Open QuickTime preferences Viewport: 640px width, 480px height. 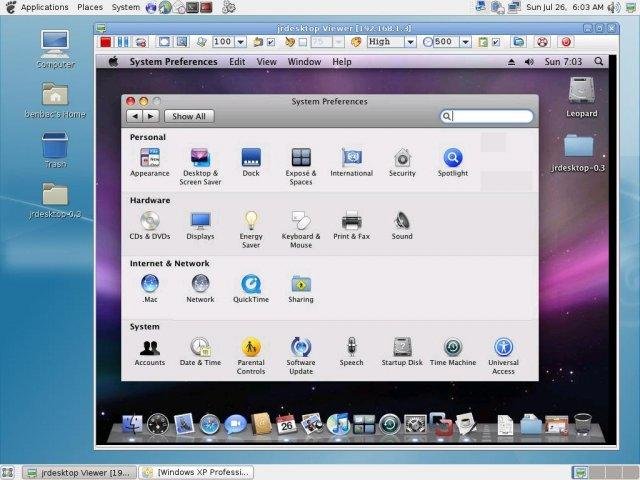[x=251, y=289]
